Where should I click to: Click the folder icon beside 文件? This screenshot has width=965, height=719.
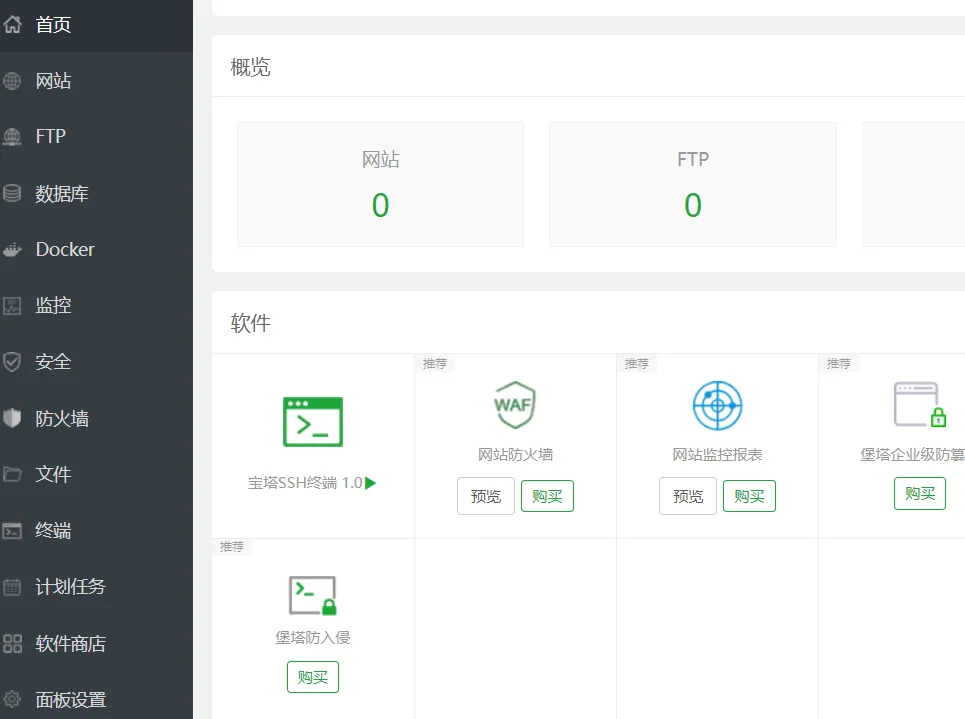(12, 474)
